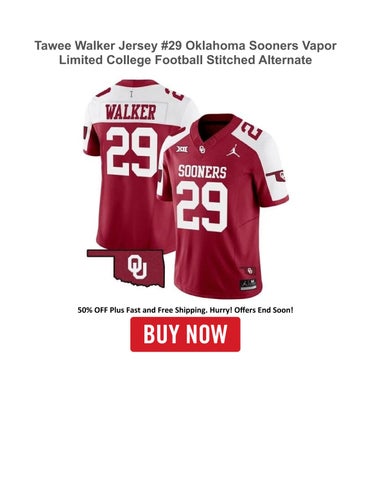
Task: Click the SOONERS wordmark on front jersey
Action: pos(202,172)
